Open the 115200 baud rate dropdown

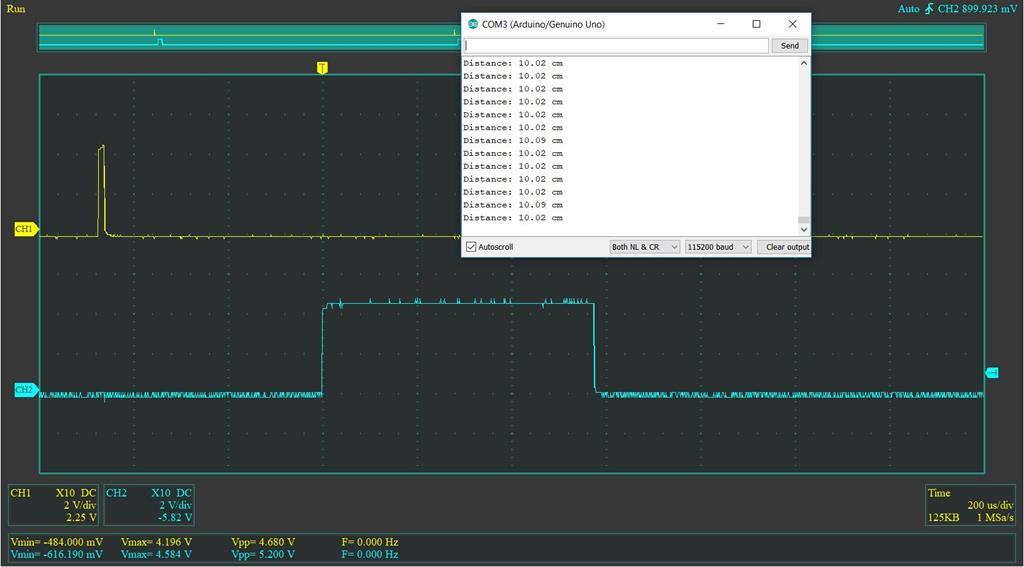point(718,247)
